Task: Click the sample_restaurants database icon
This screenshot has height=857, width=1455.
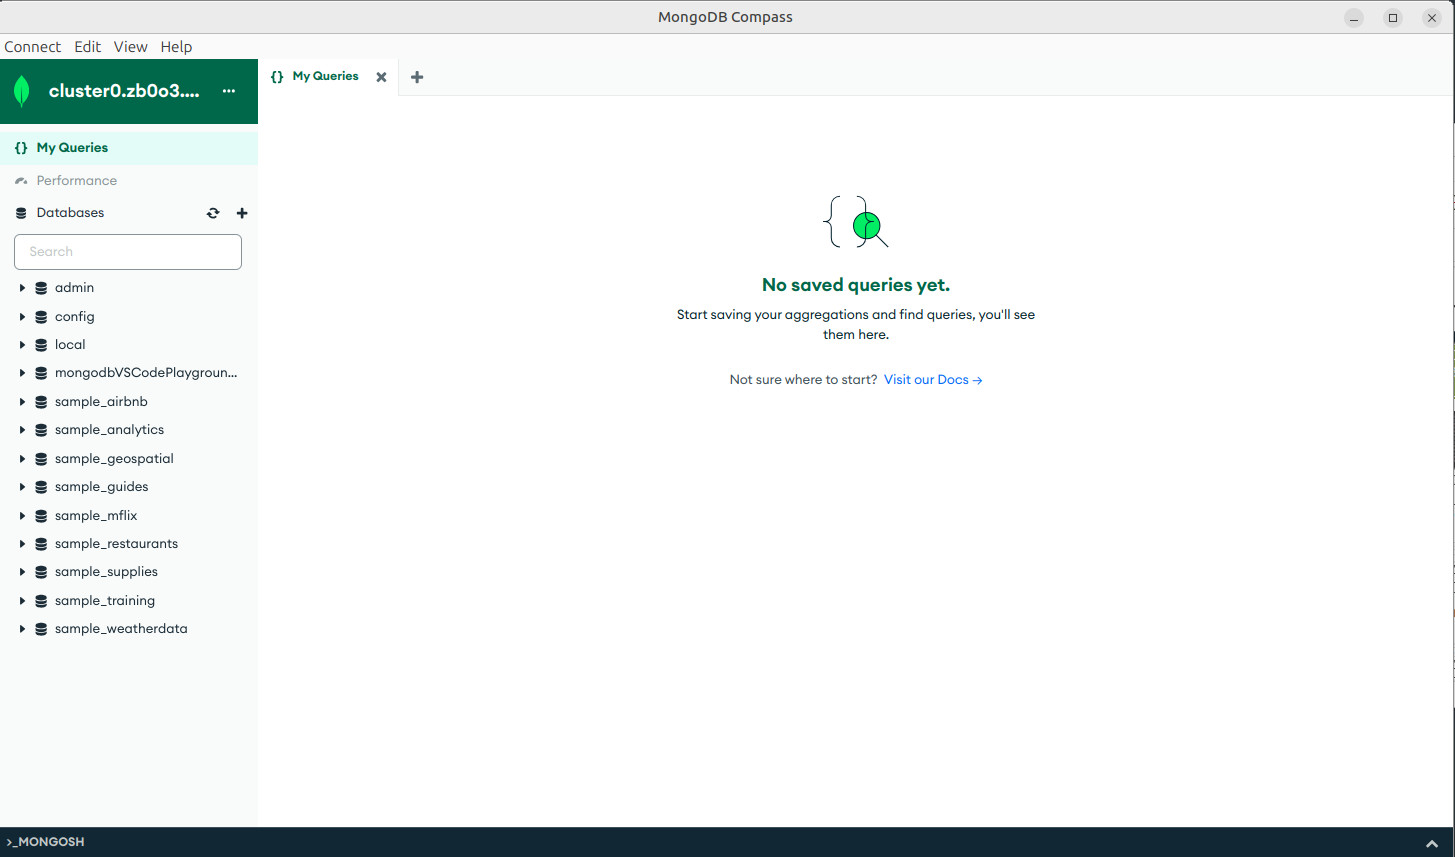Action: pyautogui.click(x=41, y=544)
